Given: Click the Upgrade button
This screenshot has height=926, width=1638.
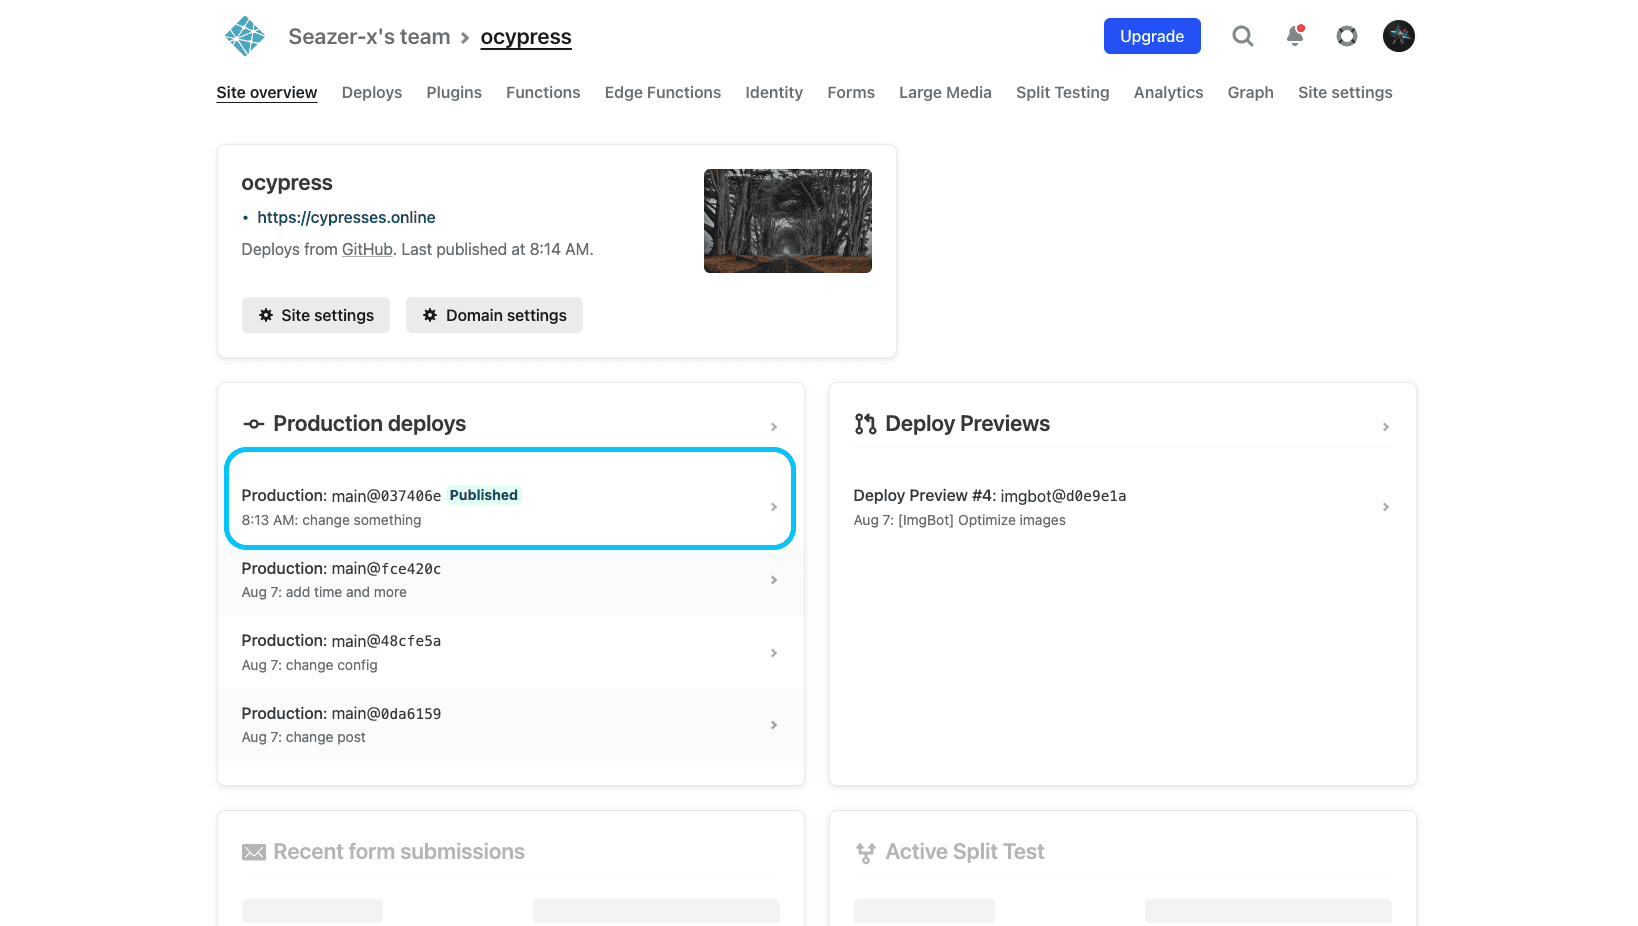Looking at the screenshot, I should [1152, 36].
